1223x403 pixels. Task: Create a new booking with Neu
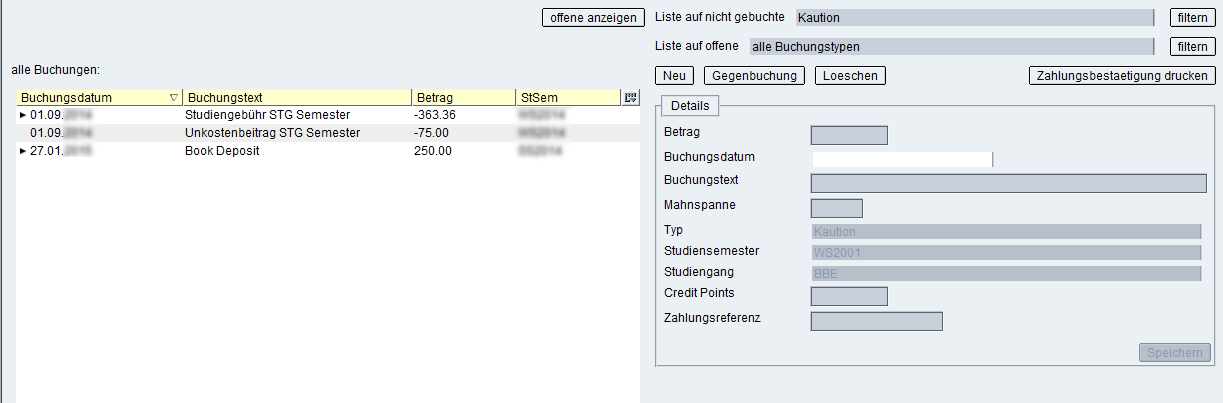coord(676,76)
